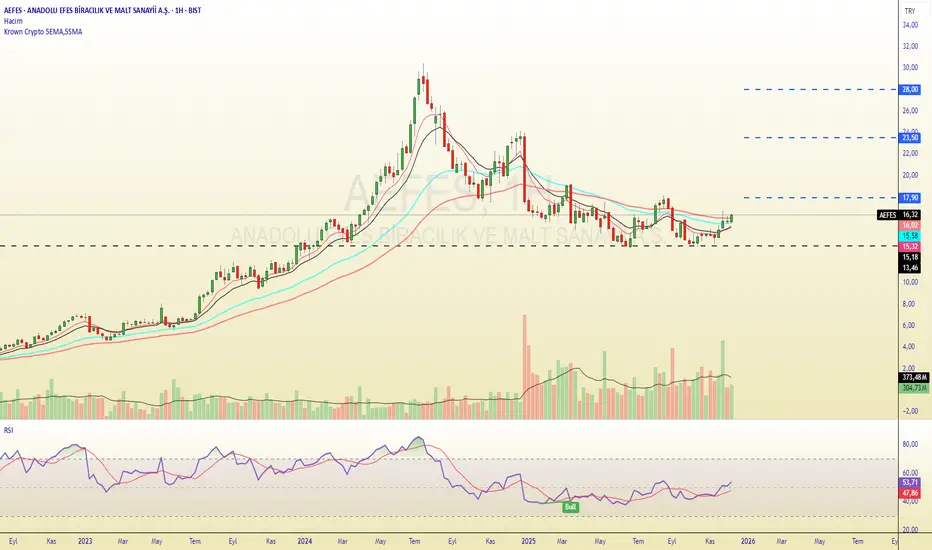Click the 2025 label on time axis
The height and width of the screenshot is (550, 932).
[528, 541]
